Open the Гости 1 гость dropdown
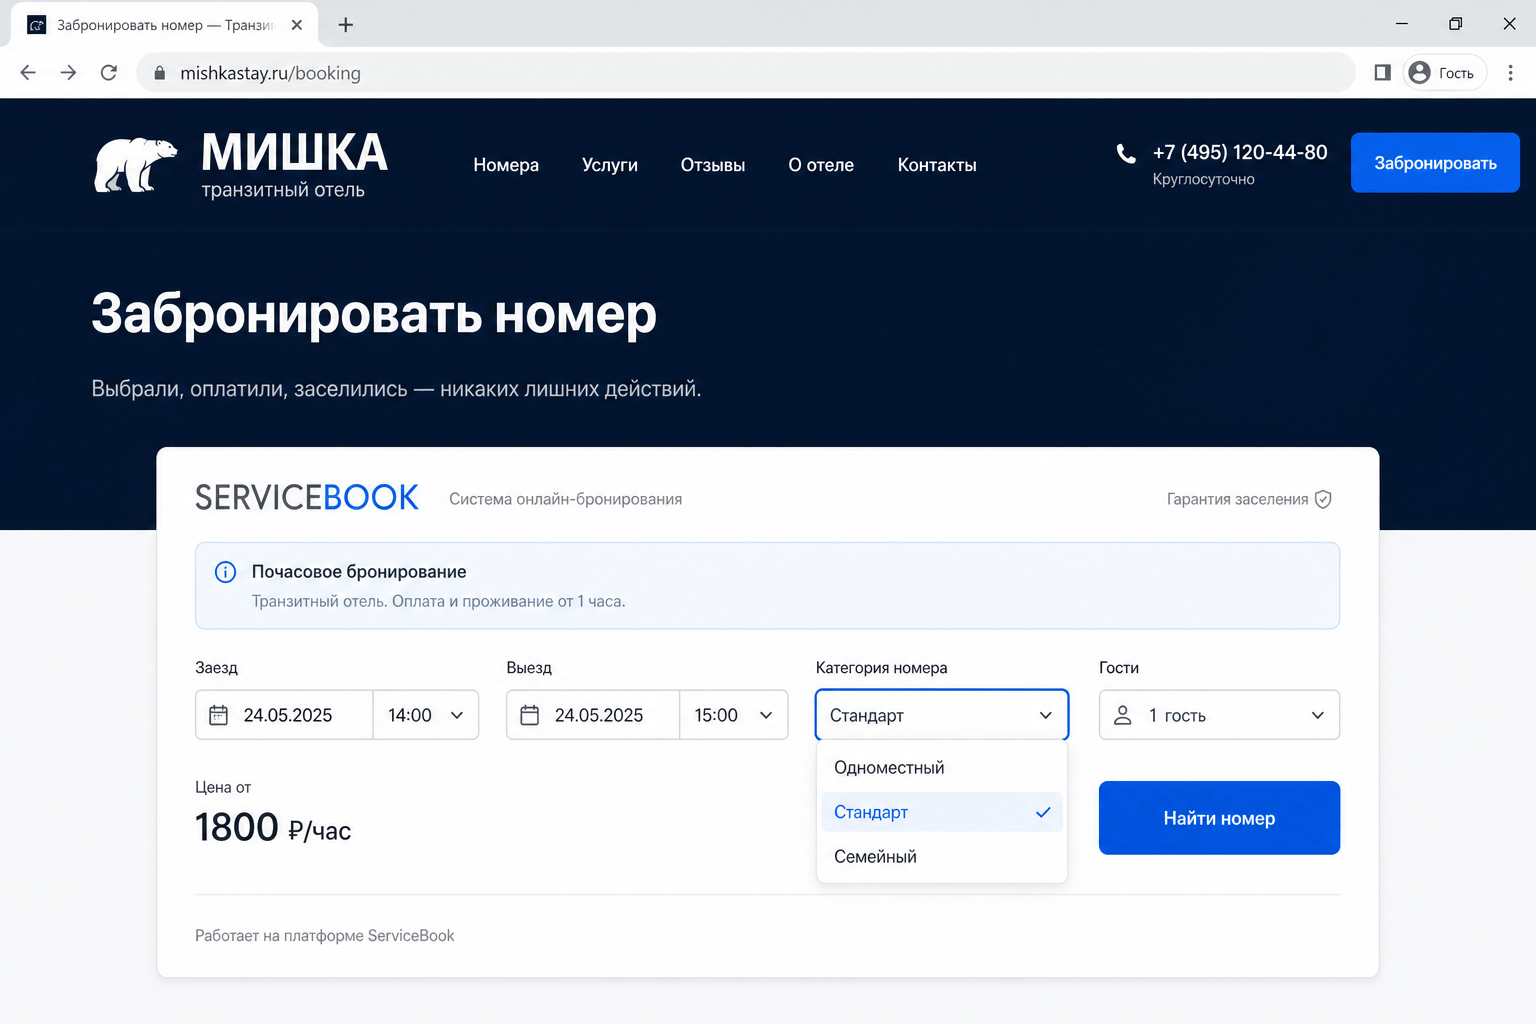 pos(1219,715)
